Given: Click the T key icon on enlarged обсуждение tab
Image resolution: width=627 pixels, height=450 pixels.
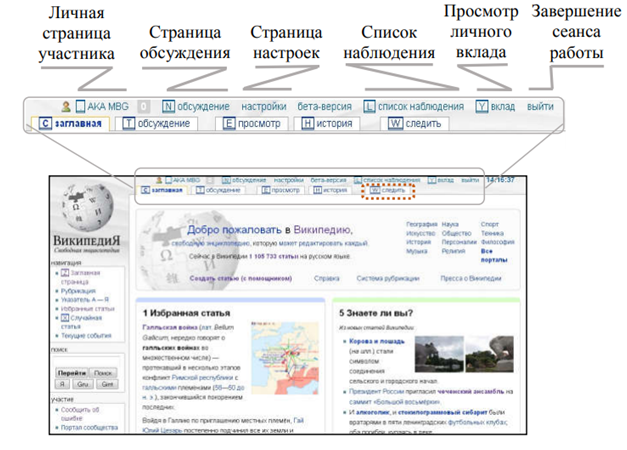Looking at the screenshot, I should pyautogui.click(x=129, y=123).
